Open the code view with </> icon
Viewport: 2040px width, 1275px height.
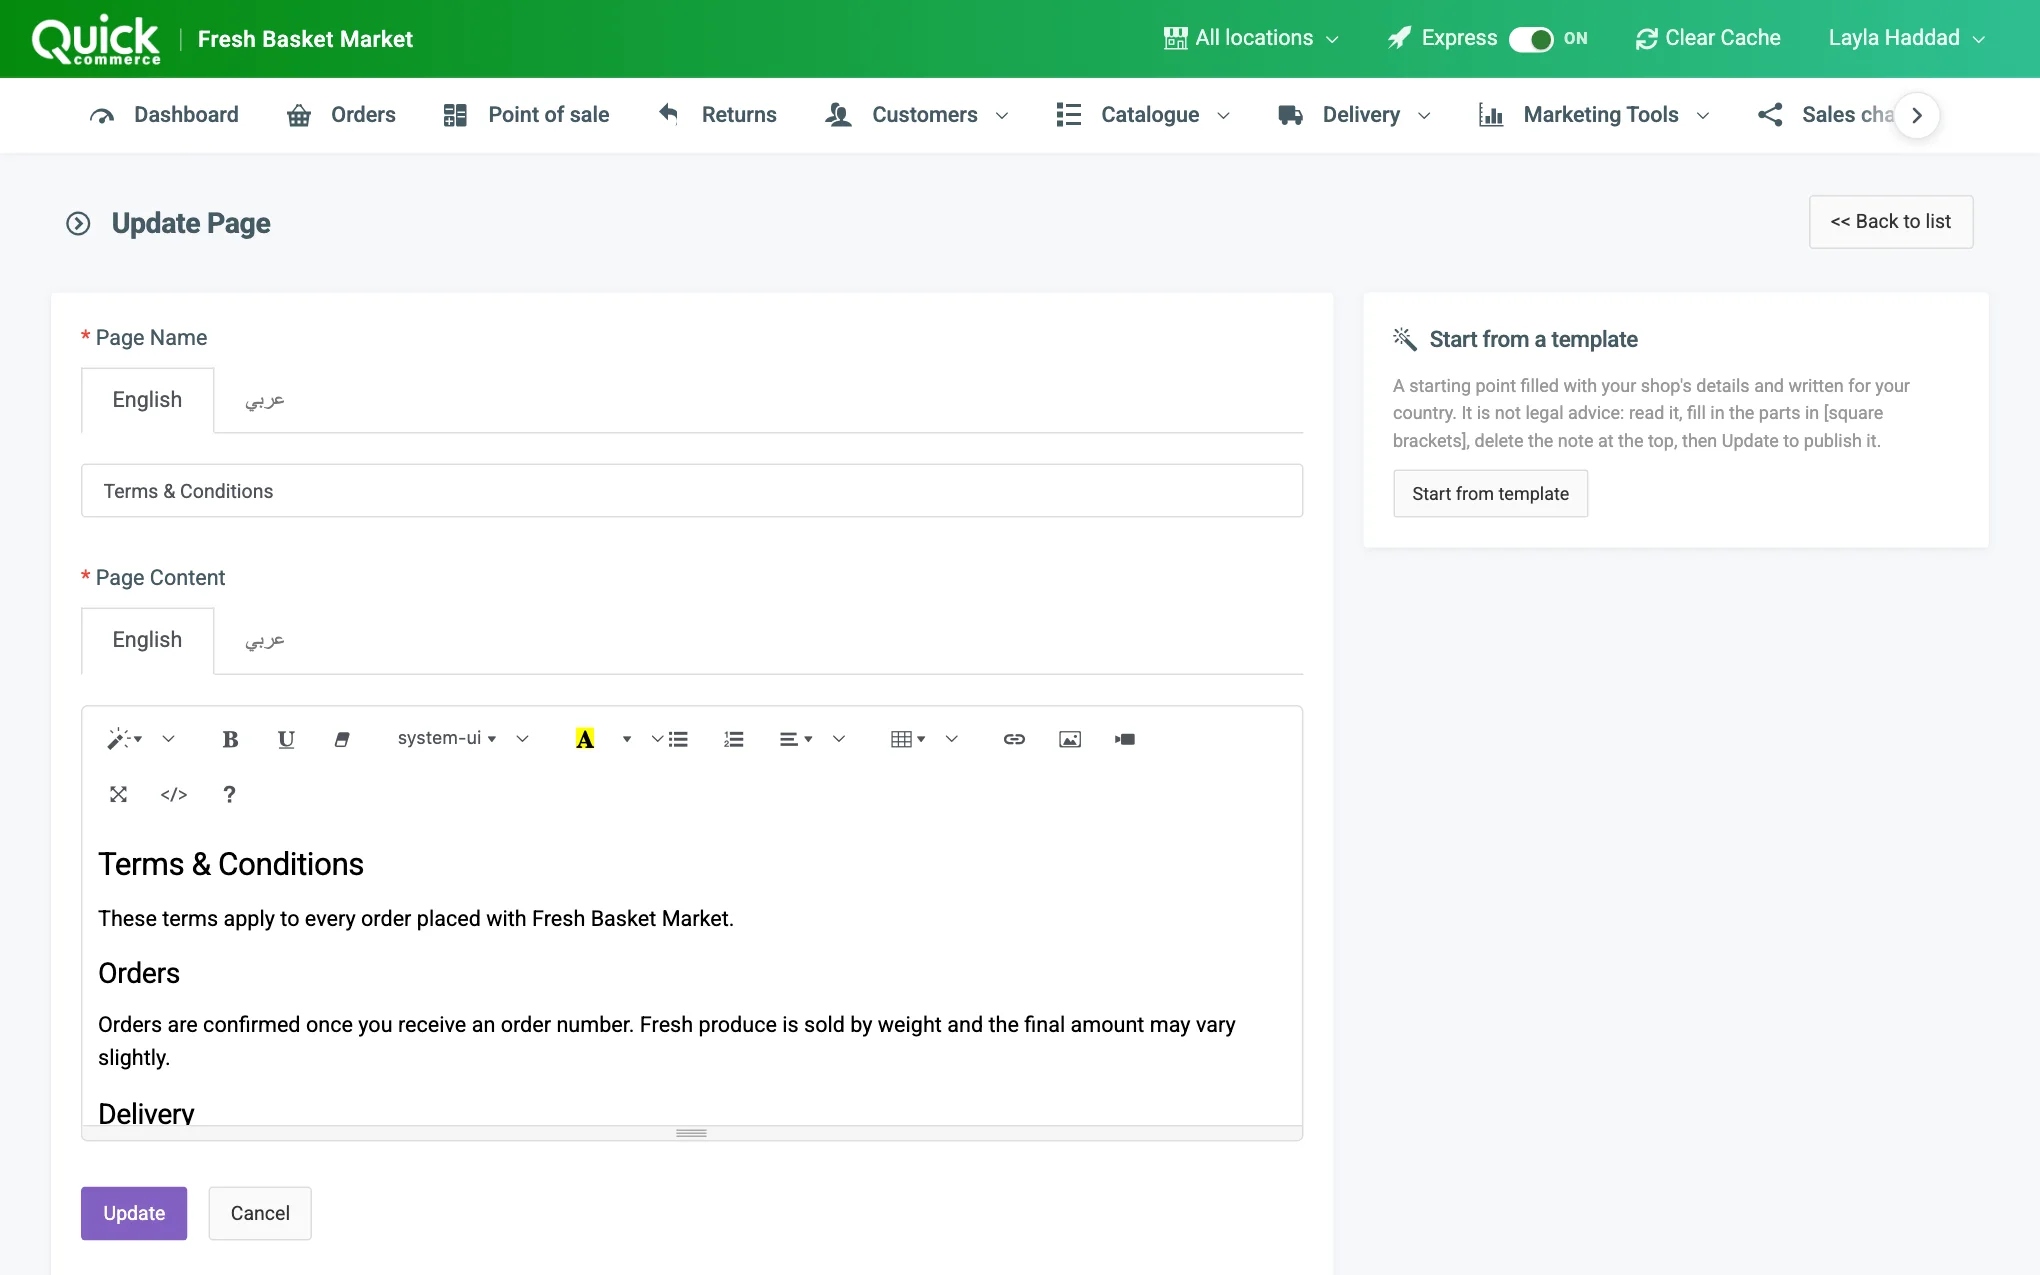pos(174,794)
